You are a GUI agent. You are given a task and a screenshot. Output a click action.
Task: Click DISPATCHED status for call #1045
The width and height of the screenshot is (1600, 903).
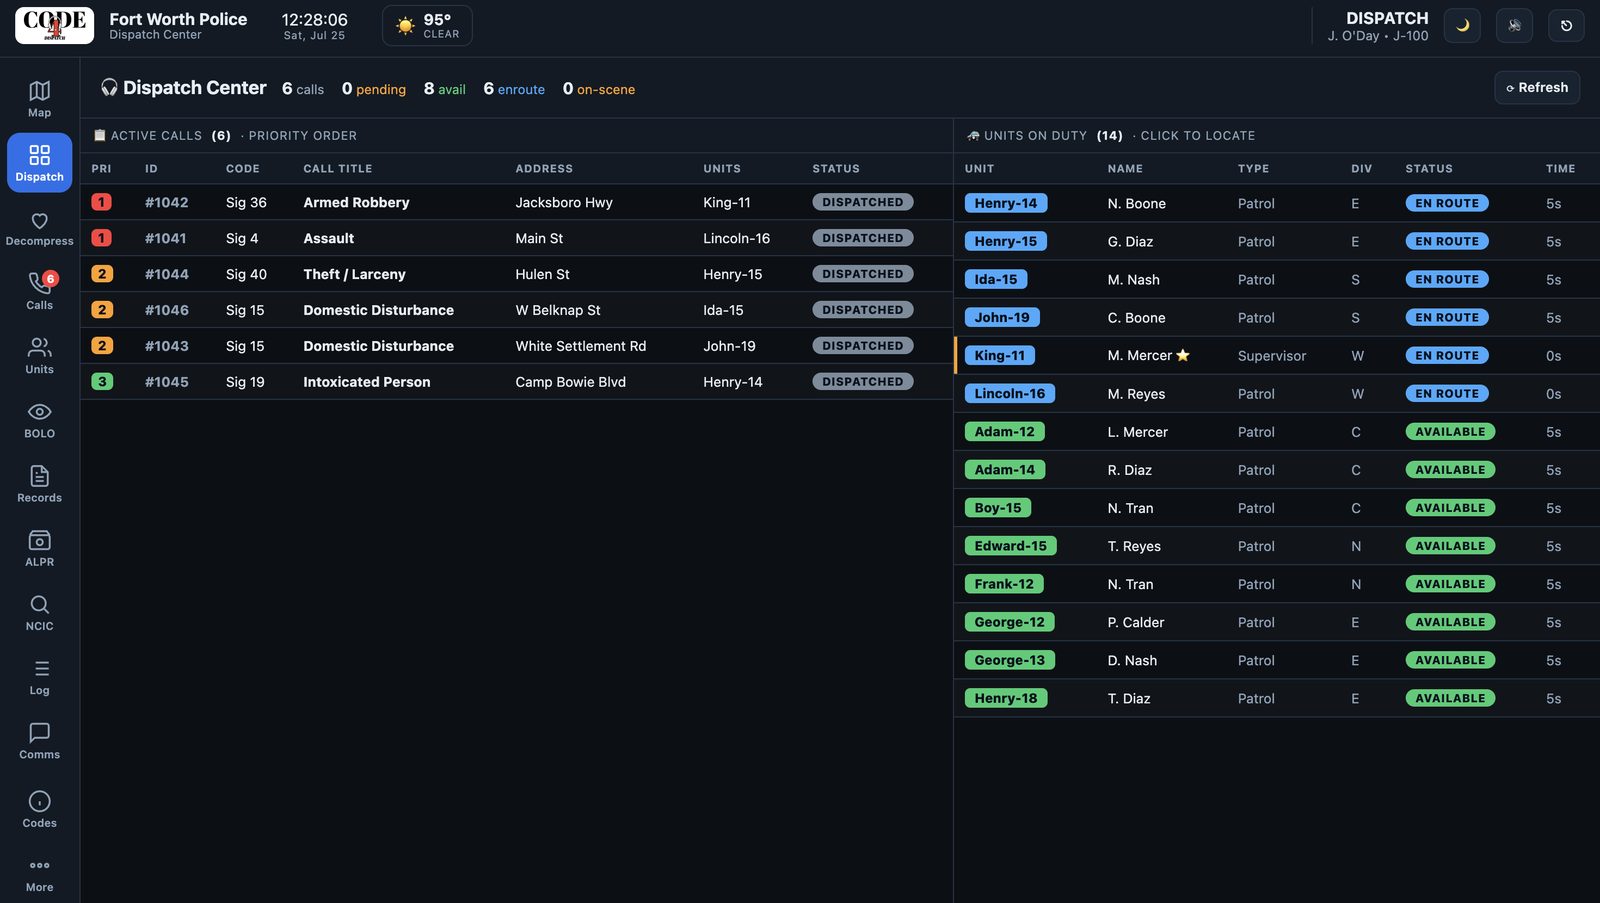point(862,382)
